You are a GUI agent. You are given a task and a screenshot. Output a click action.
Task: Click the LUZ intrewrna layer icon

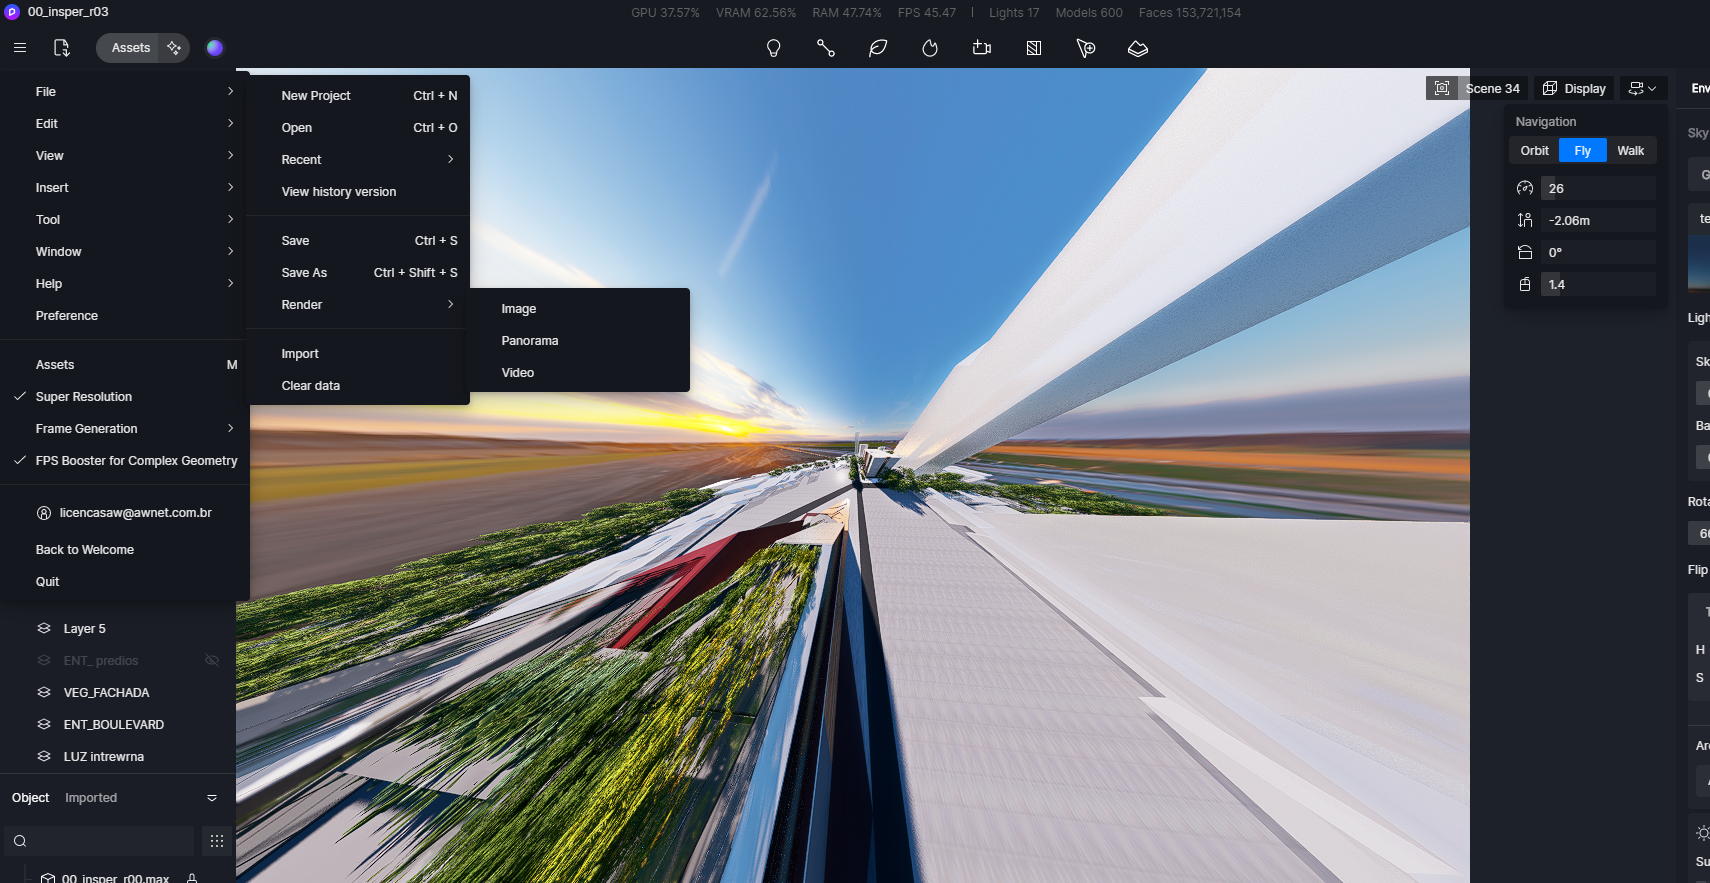(44, 757)
